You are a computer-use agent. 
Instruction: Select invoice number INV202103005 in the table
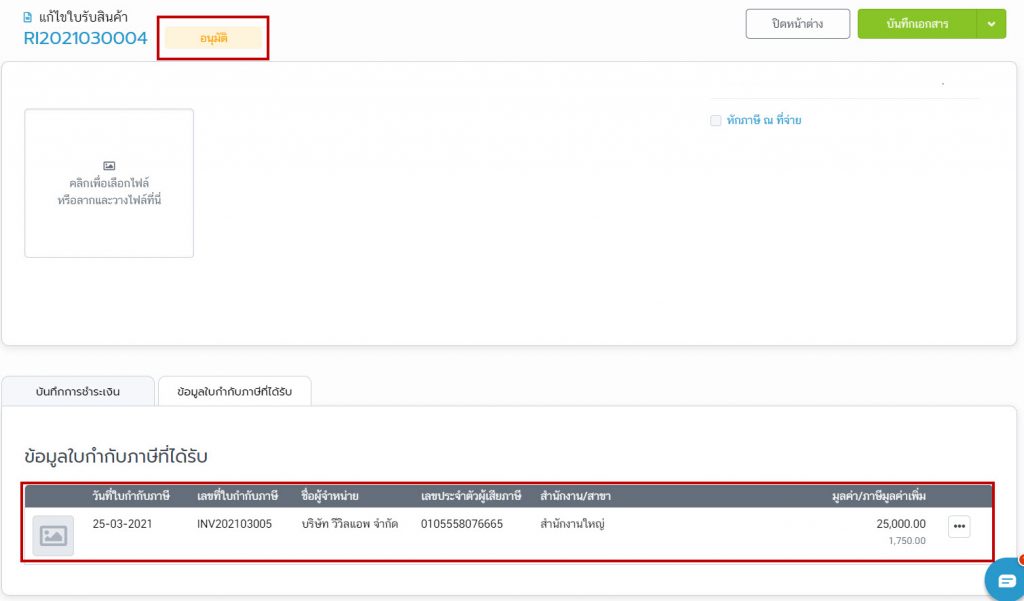click(x=234, y=524)
